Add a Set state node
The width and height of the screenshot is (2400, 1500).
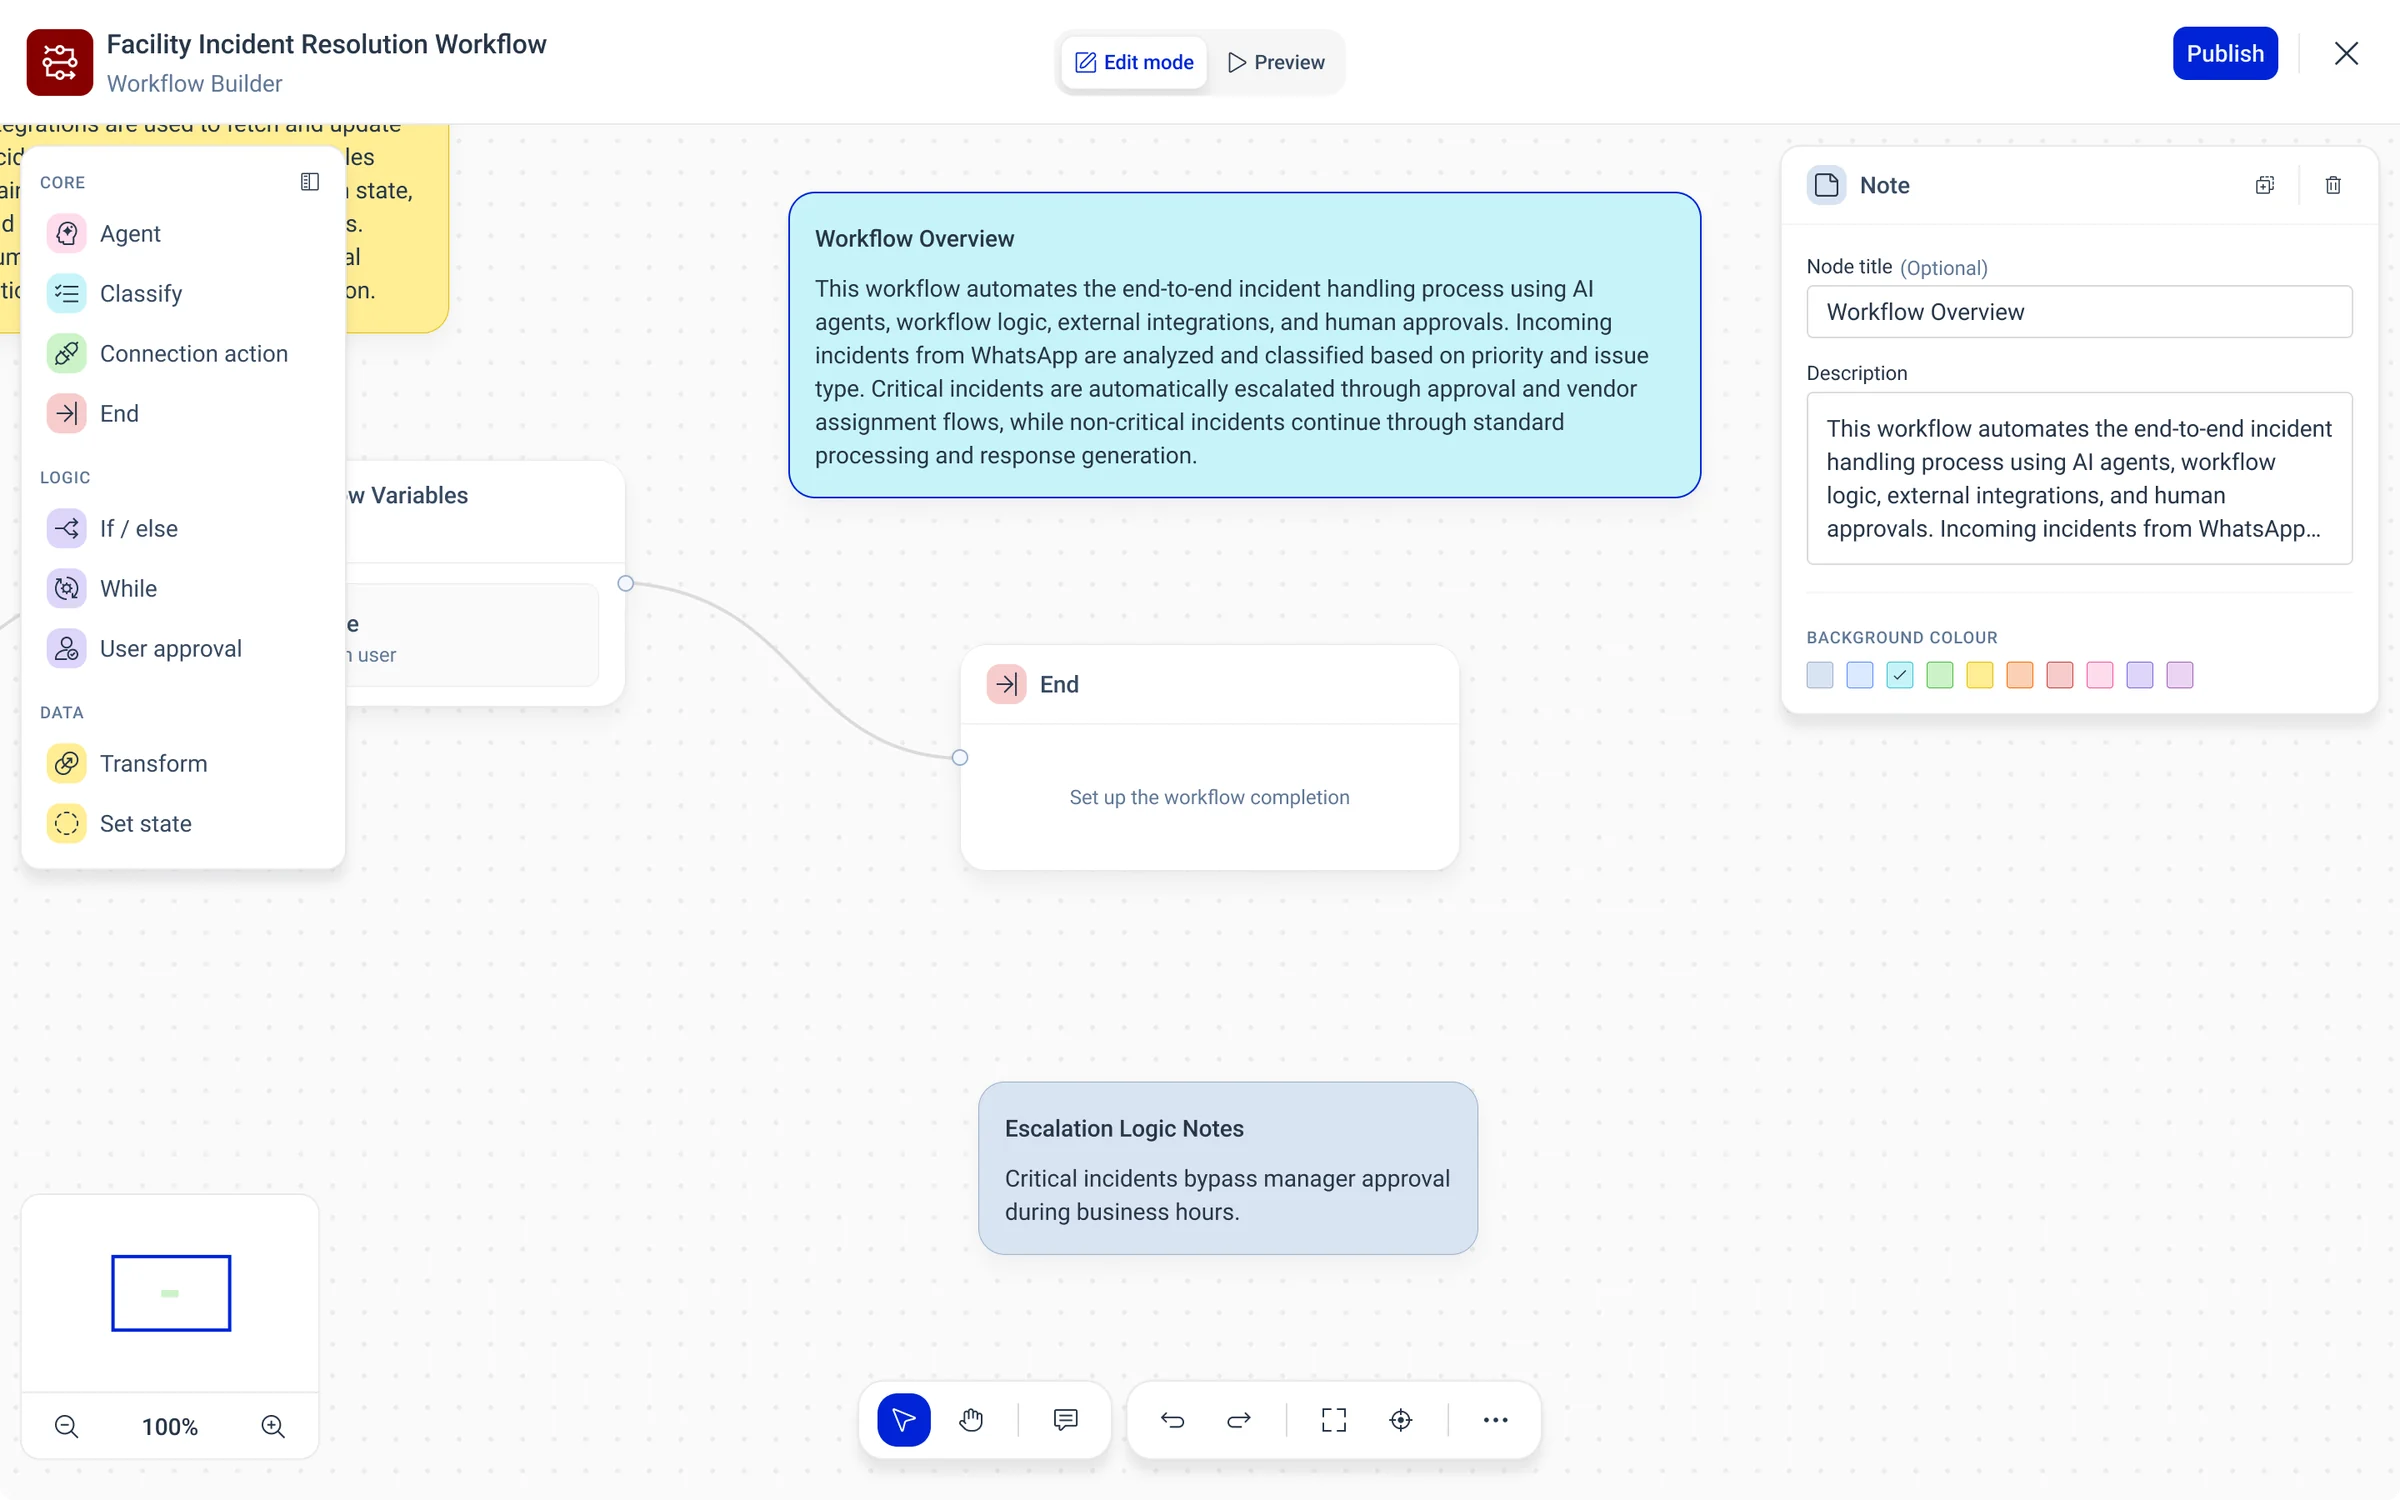182,823
